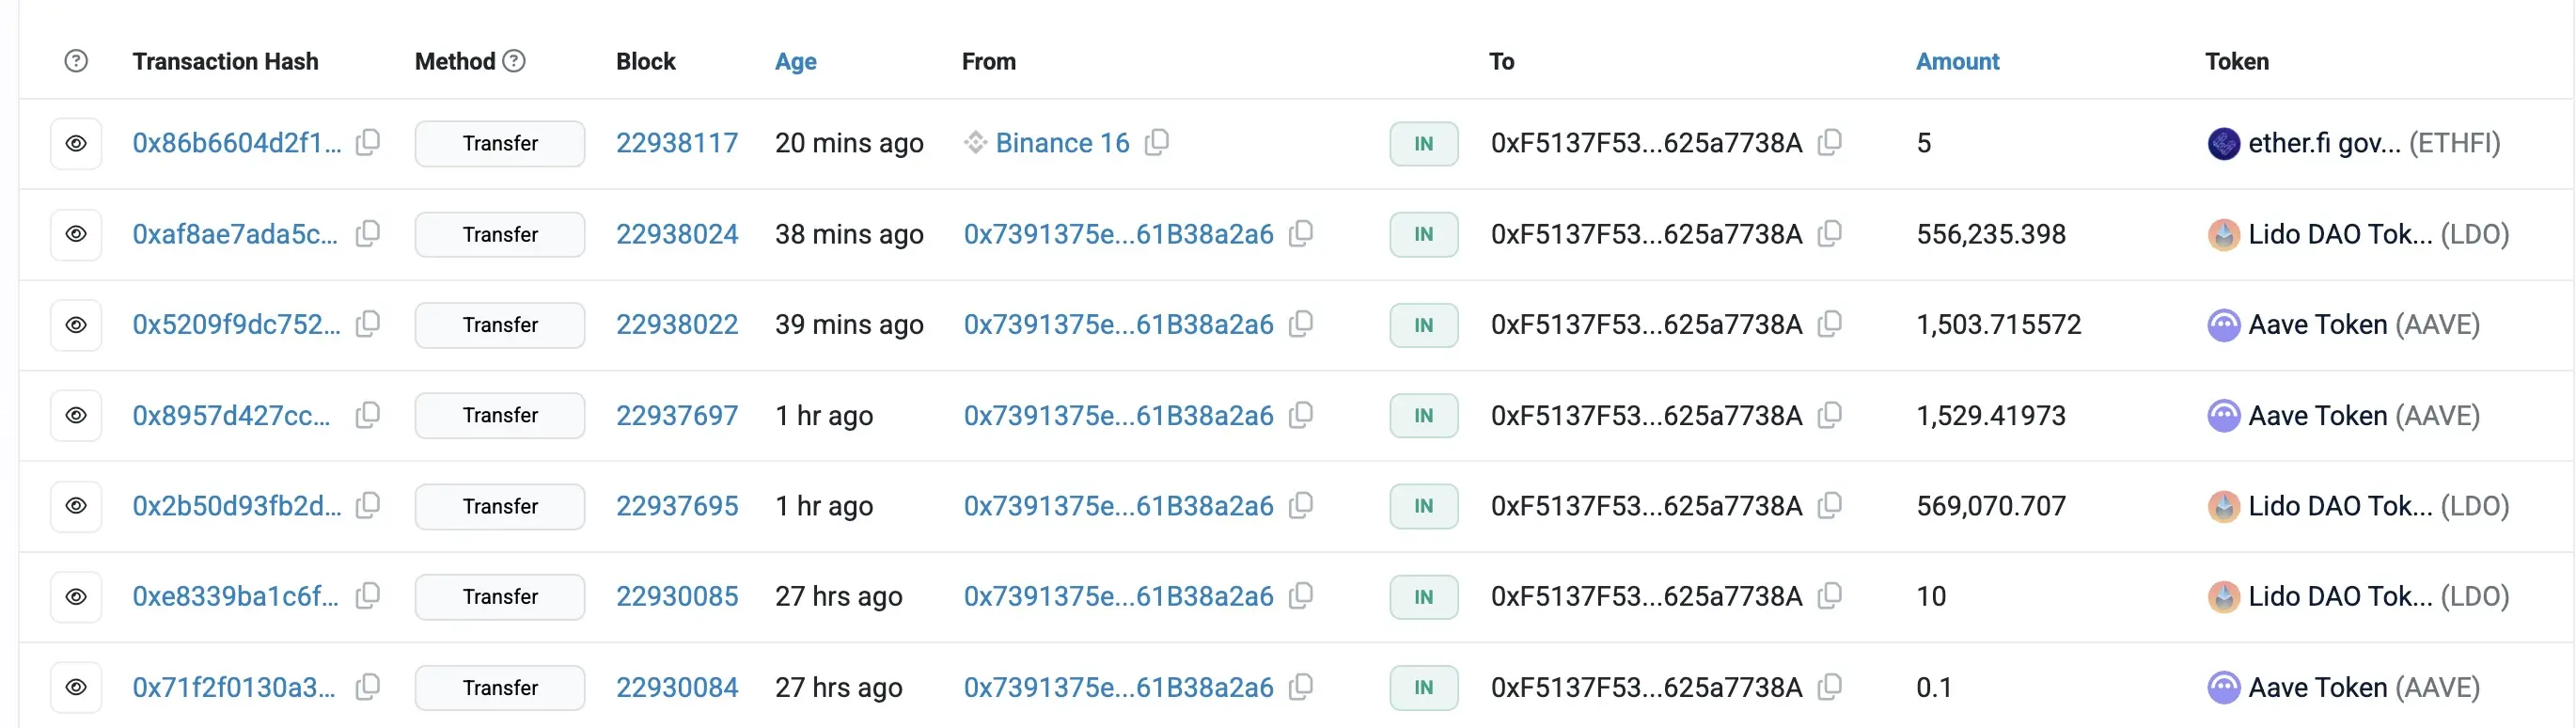This screenshot has height=728, width=2576.
Task: Preview transaction 0x86b6604d2f1 with eye icon
Action: click(76, 144)
